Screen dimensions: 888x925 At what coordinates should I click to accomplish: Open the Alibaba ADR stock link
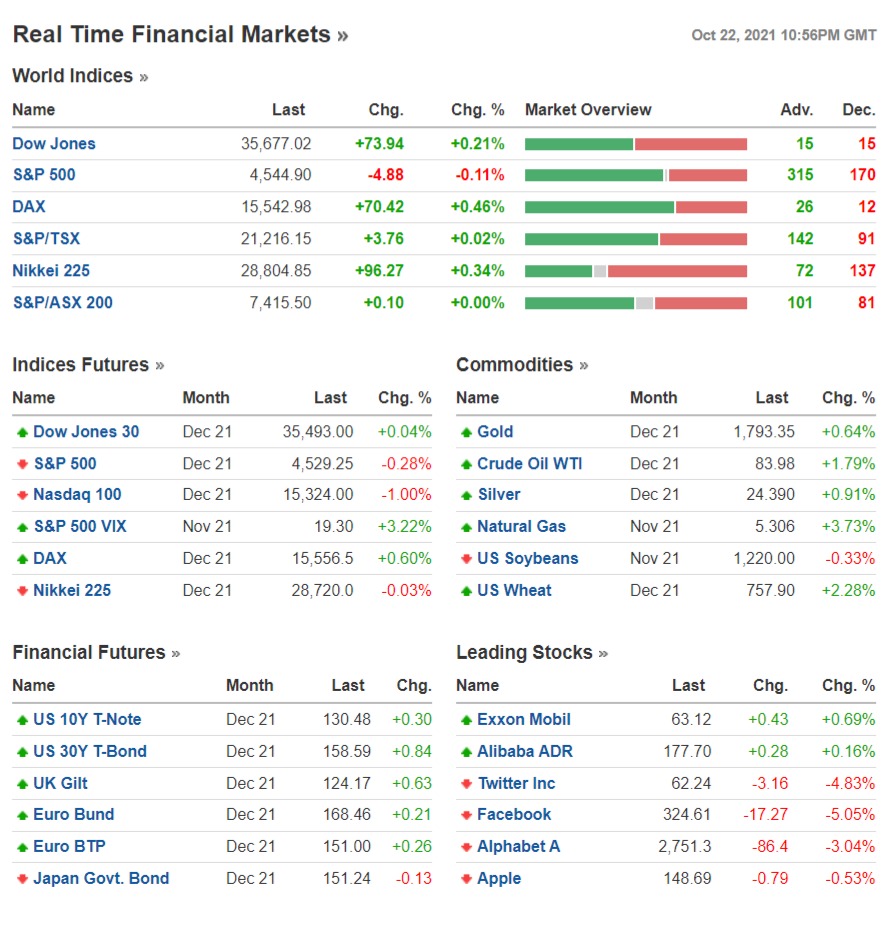[525, 751]
